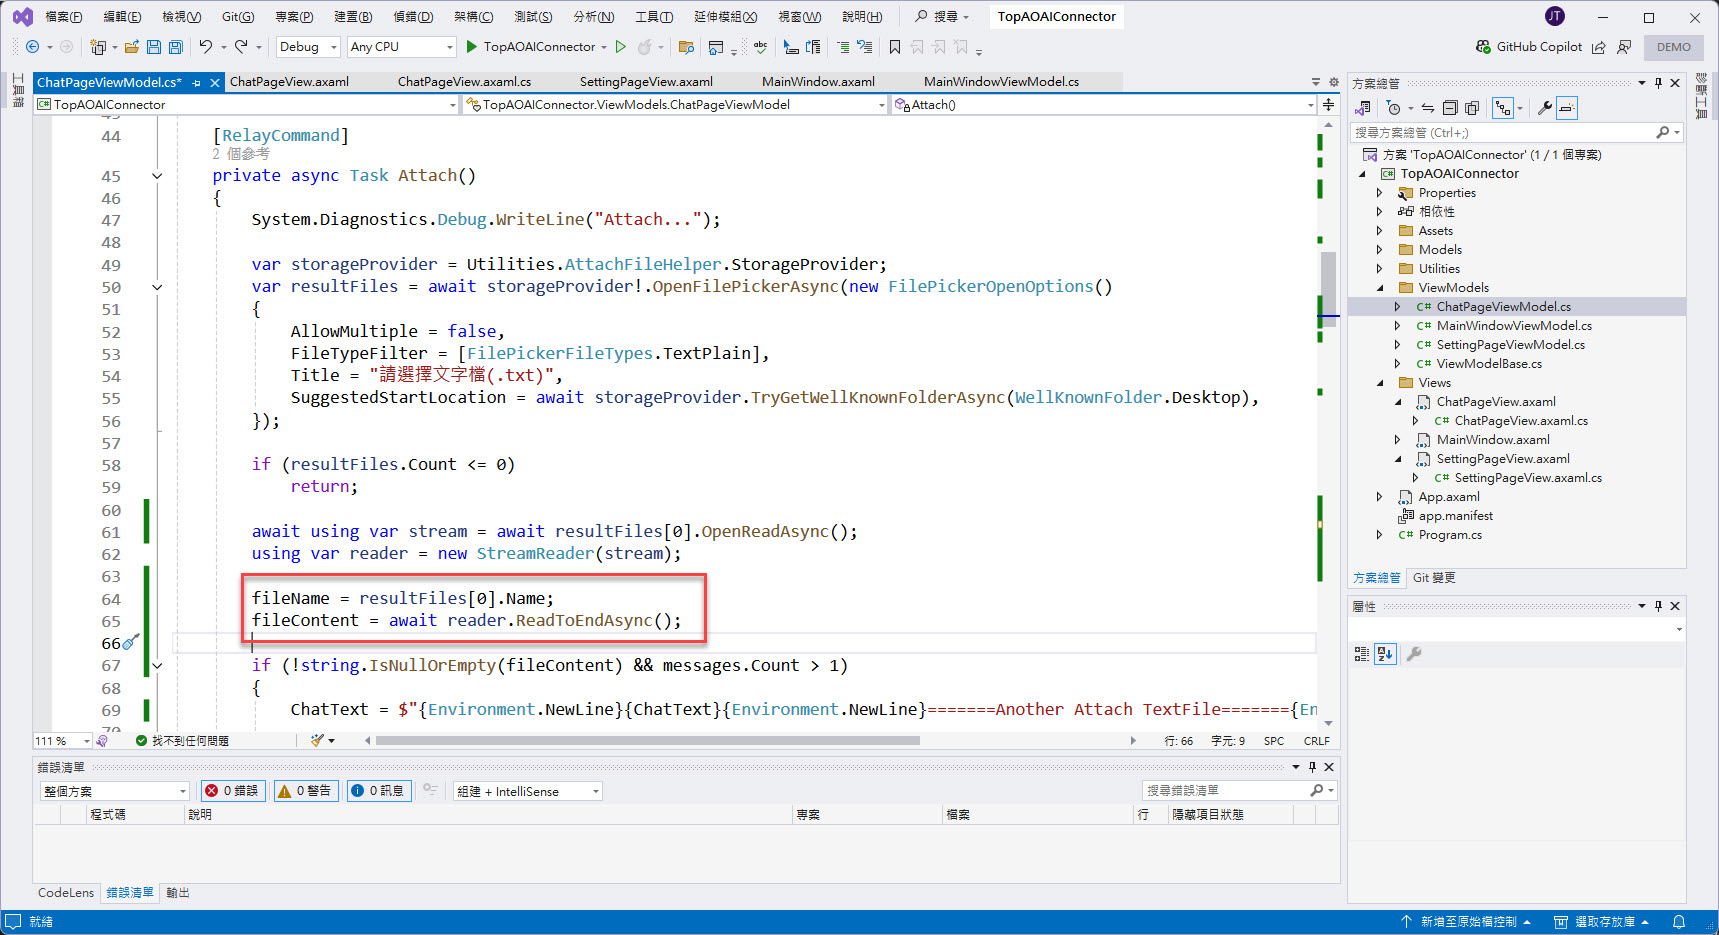This screenshot has height=935, width=1719.
Task: Click Solution Explorer show all files icon
Action: click(1472, 108)
